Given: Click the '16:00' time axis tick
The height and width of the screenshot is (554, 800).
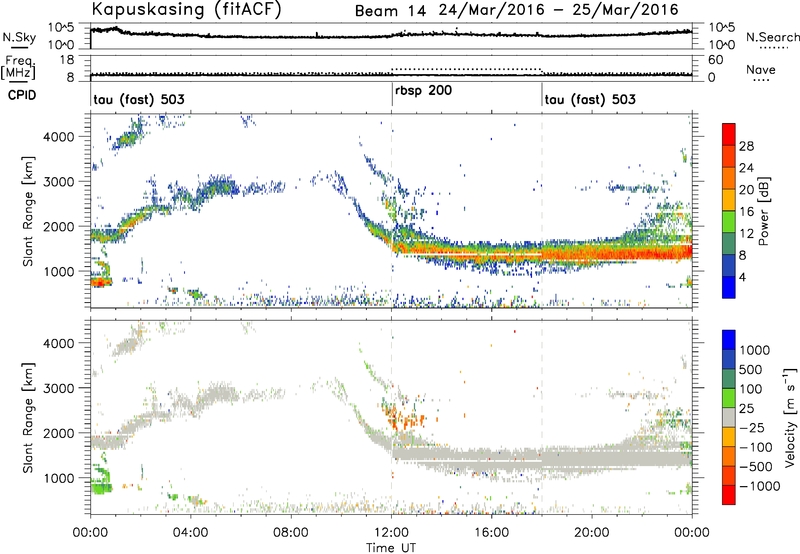Looking at the screenshot, I should [491, 533].
